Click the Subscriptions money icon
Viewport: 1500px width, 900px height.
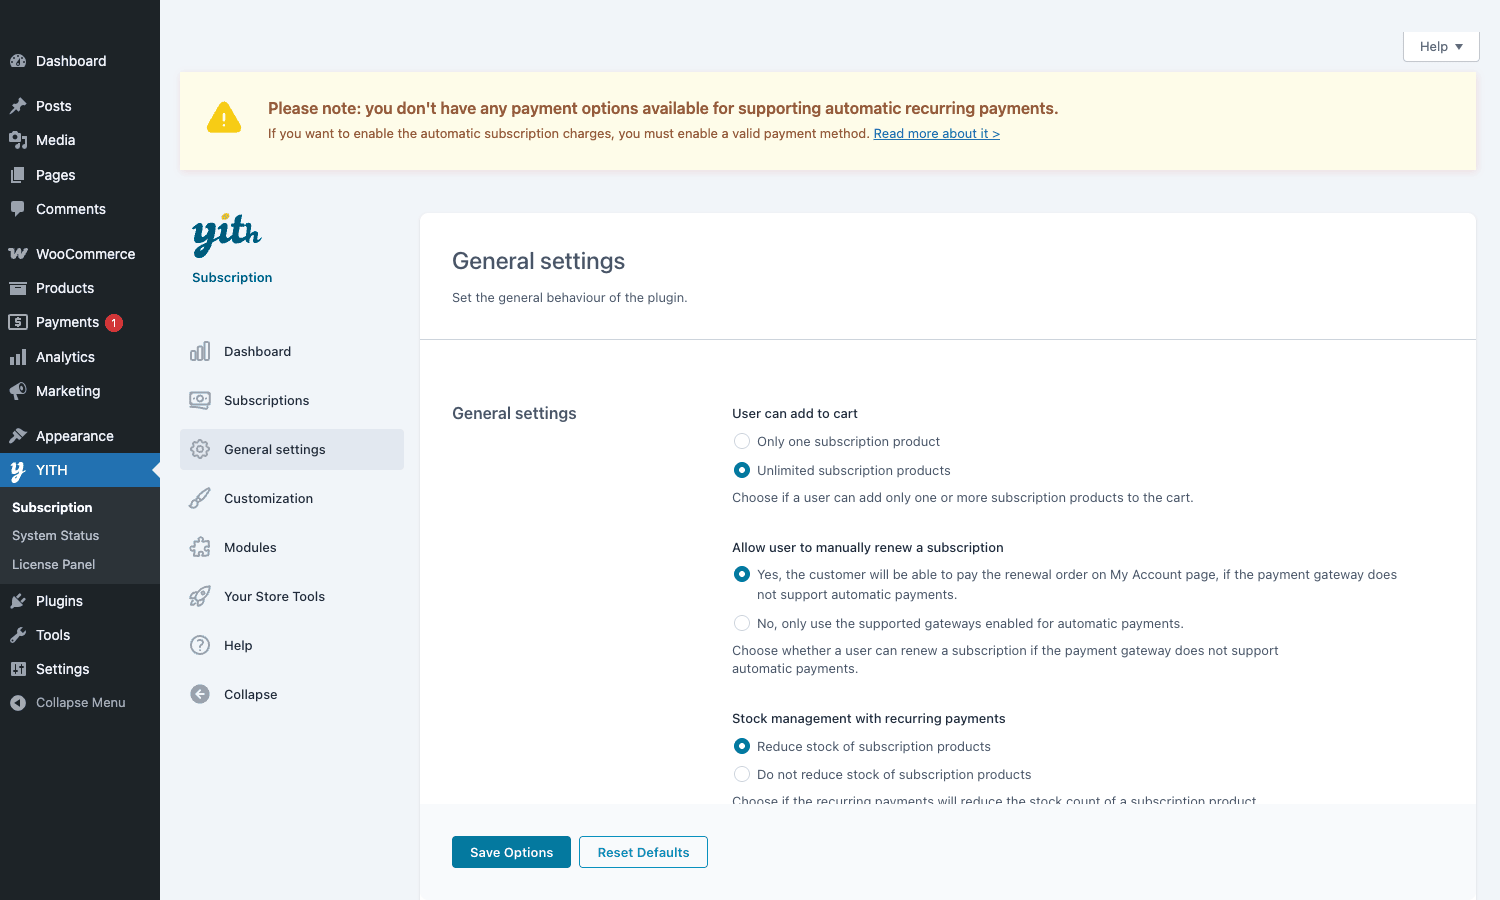[x=200, y=400]
